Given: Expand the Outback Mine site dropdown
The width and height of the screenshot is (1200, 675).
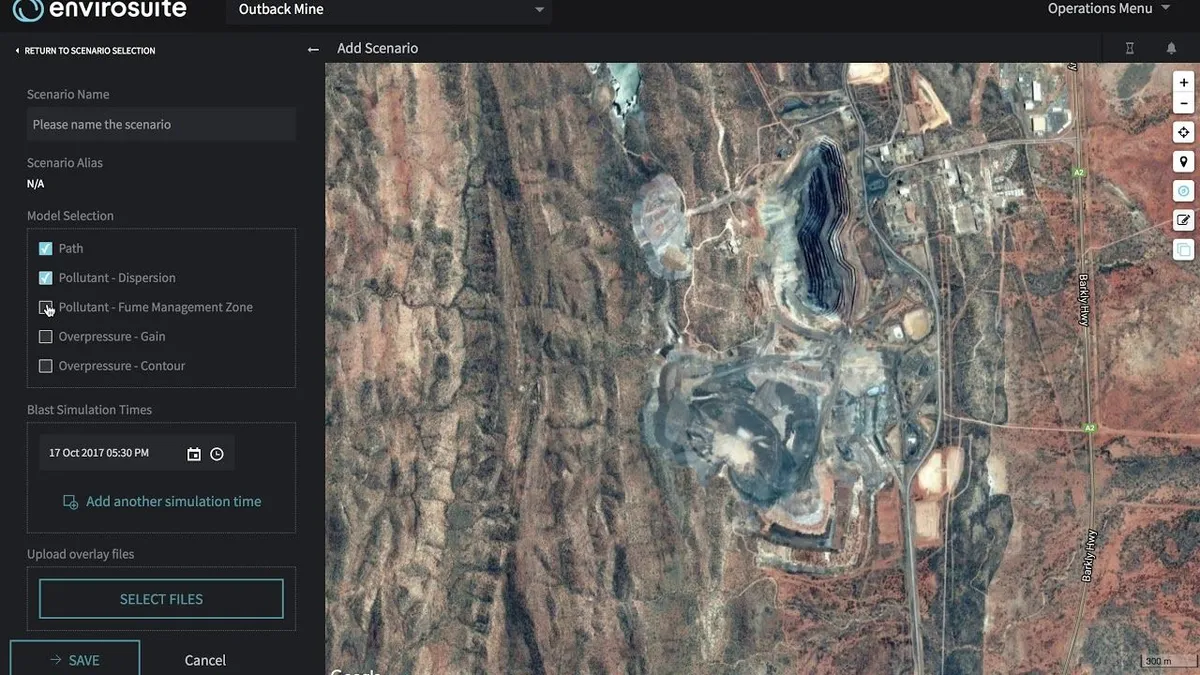Looking at the screenshot, I should pyautogui.click(x=390, y=10).
